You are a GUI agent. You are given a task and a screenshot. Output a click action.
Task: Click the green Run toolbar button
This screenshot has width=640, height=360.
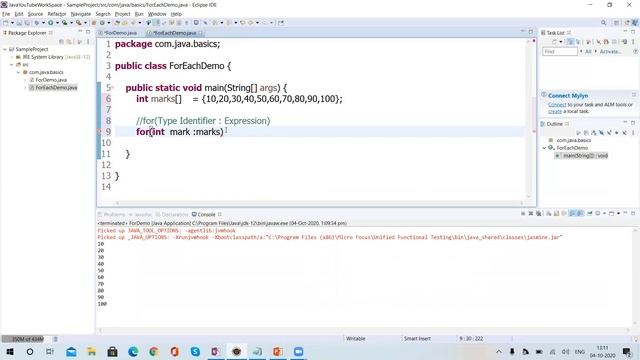pyautogui.click(x=51, y=23)
